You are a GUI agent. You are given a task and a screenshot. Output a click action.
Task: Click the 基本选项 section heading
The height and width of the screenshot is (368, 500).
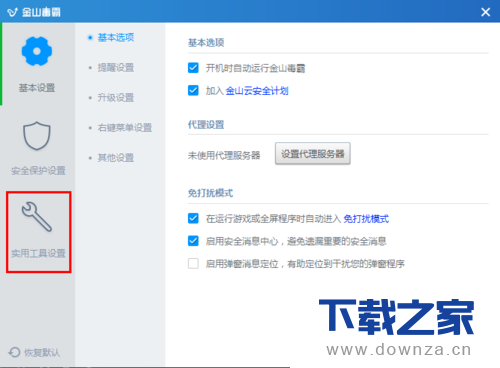coord(206,43)
